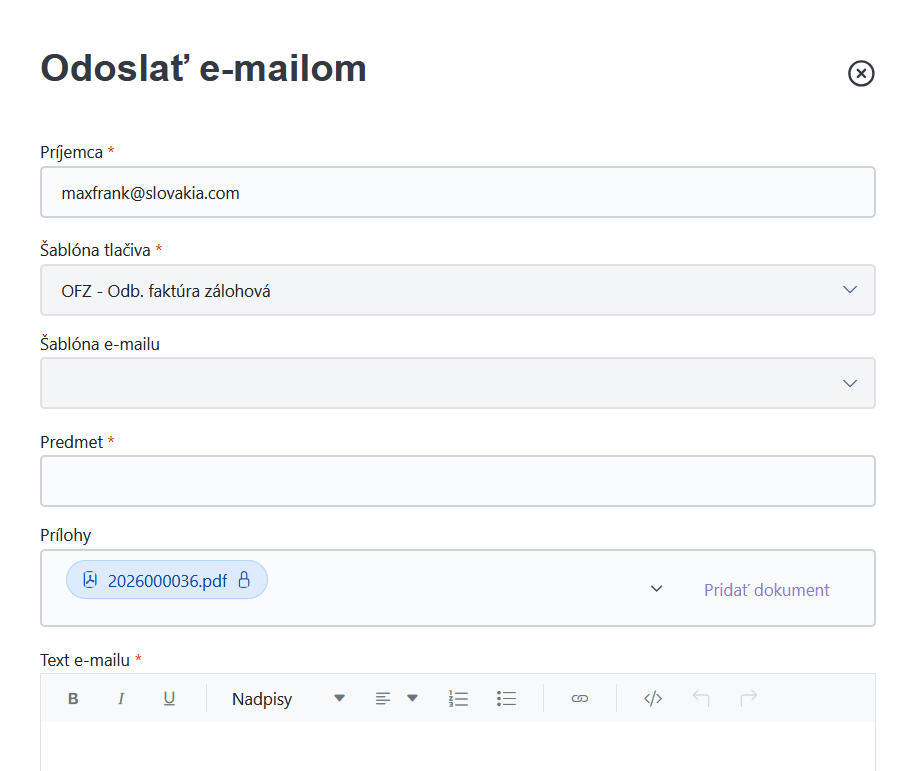Redo the last editor action

(749, 698)
